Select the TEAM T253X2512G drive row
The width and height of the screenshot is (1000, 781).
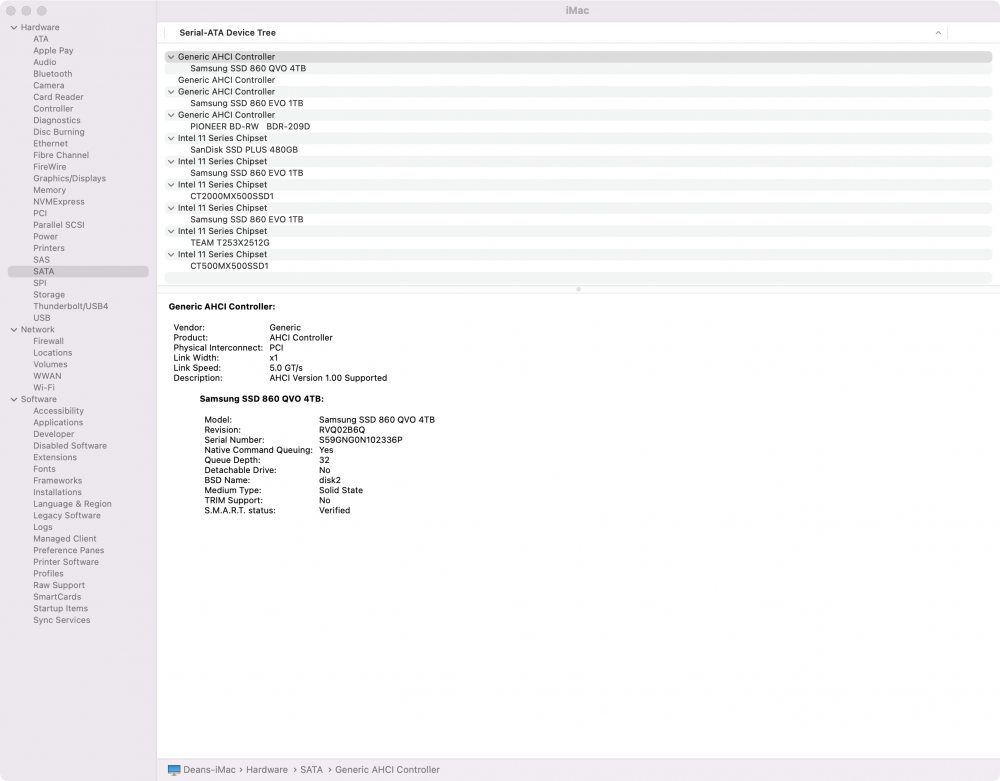[578, 243]
